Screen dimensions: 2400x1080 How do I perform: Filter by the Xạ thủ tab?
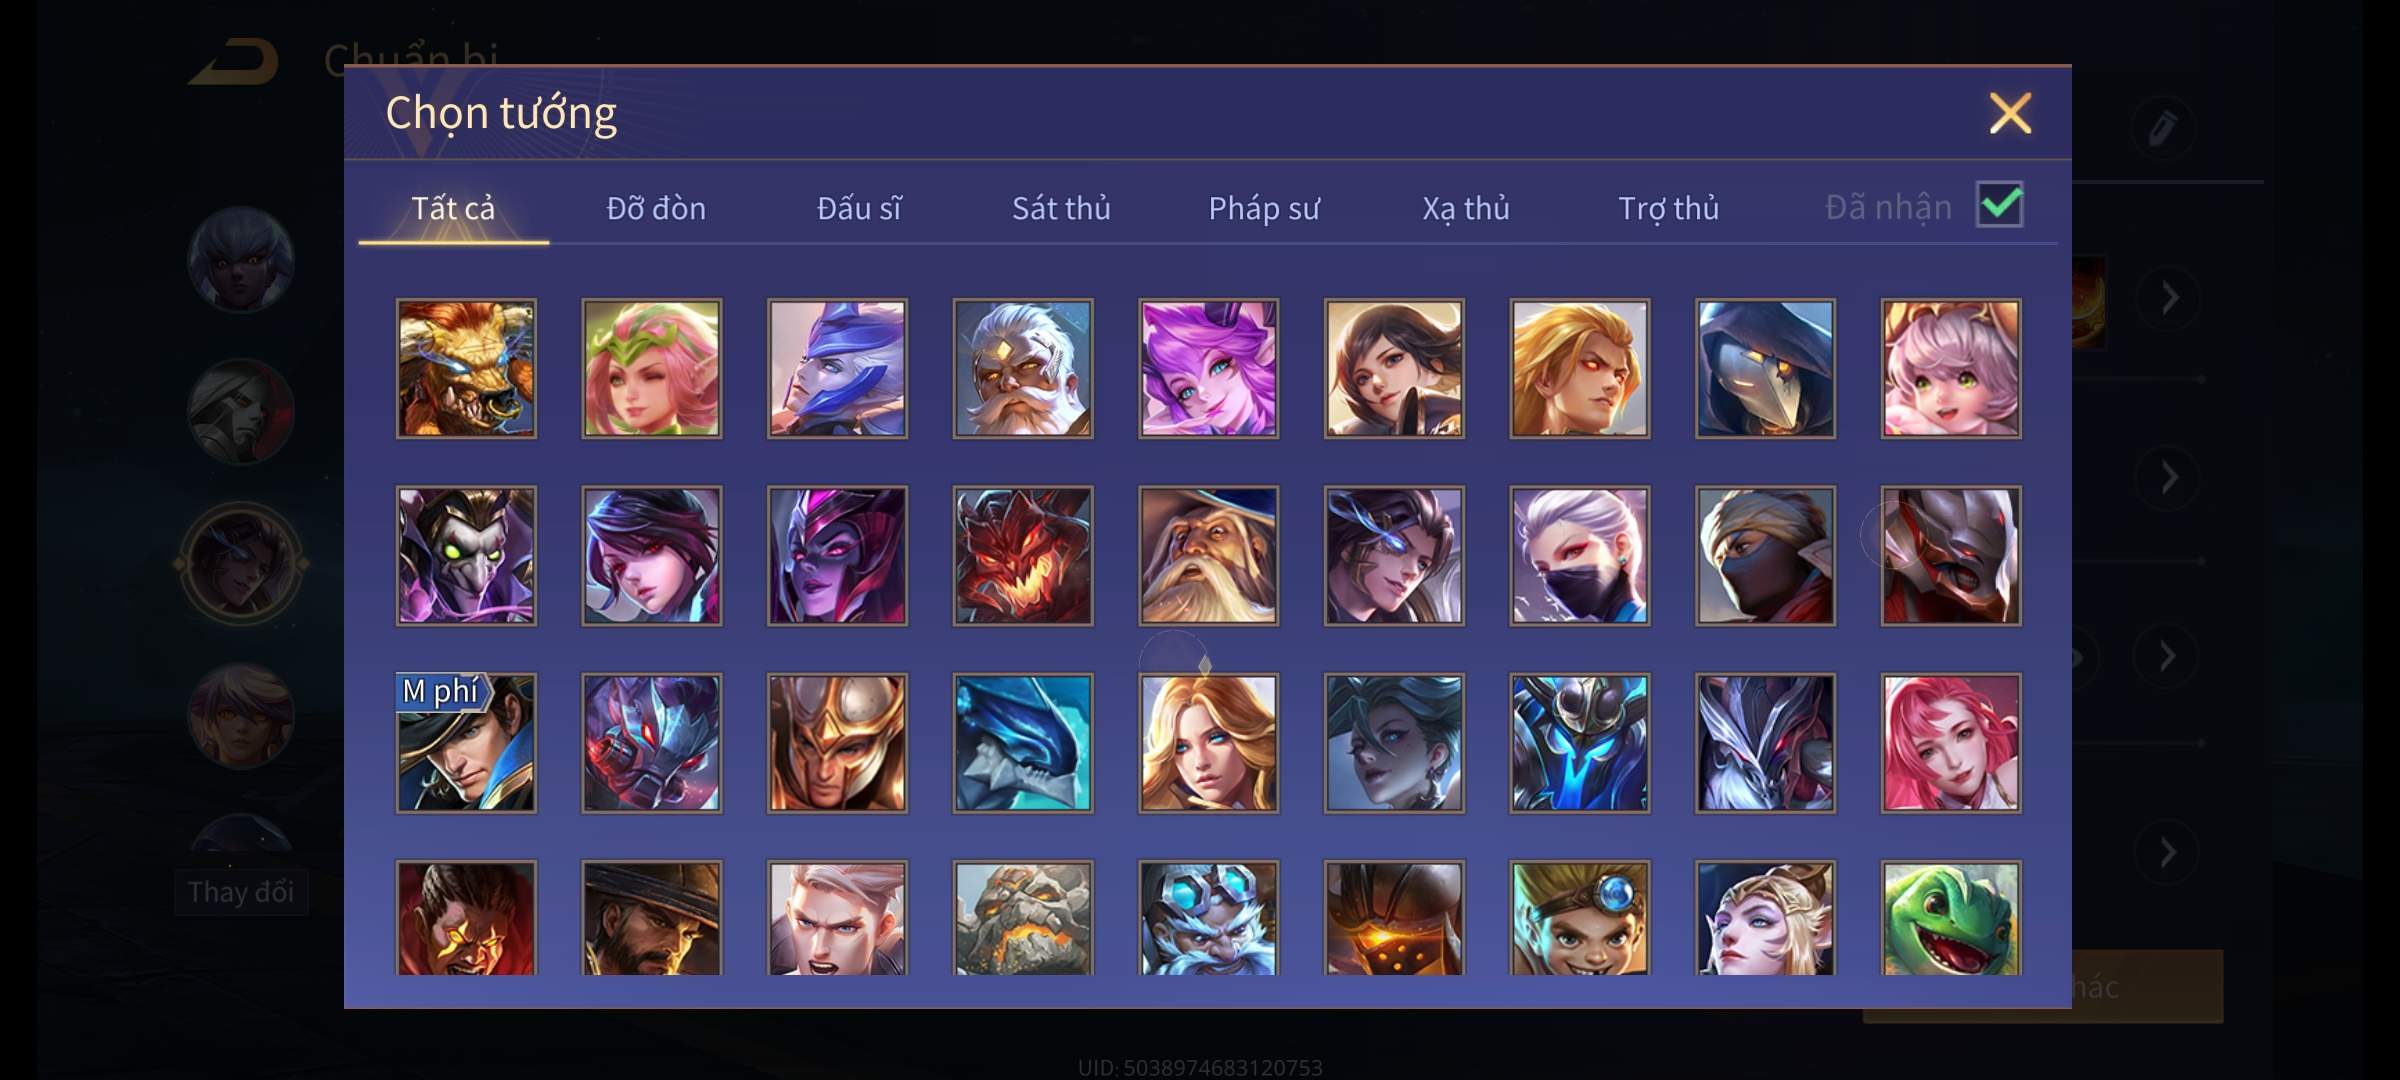[x=1466, y=208]
